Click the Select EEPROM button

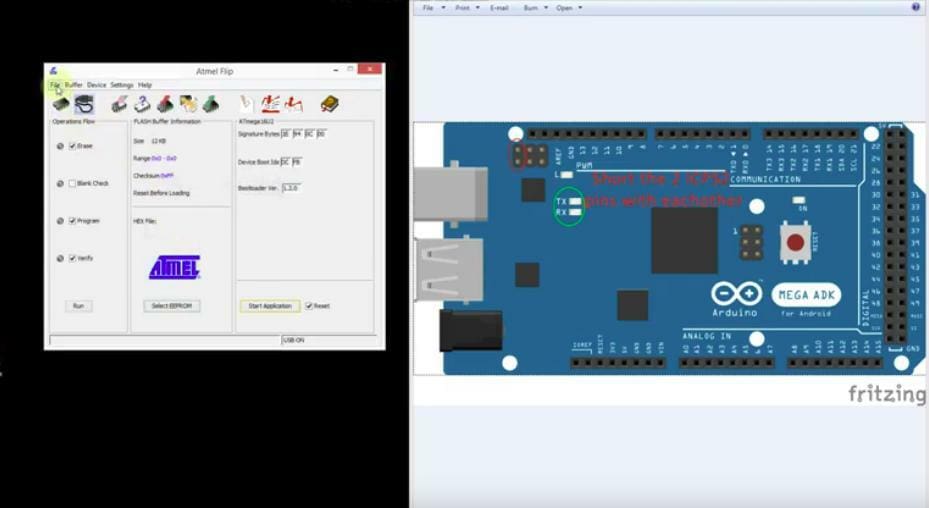(172, 306)
